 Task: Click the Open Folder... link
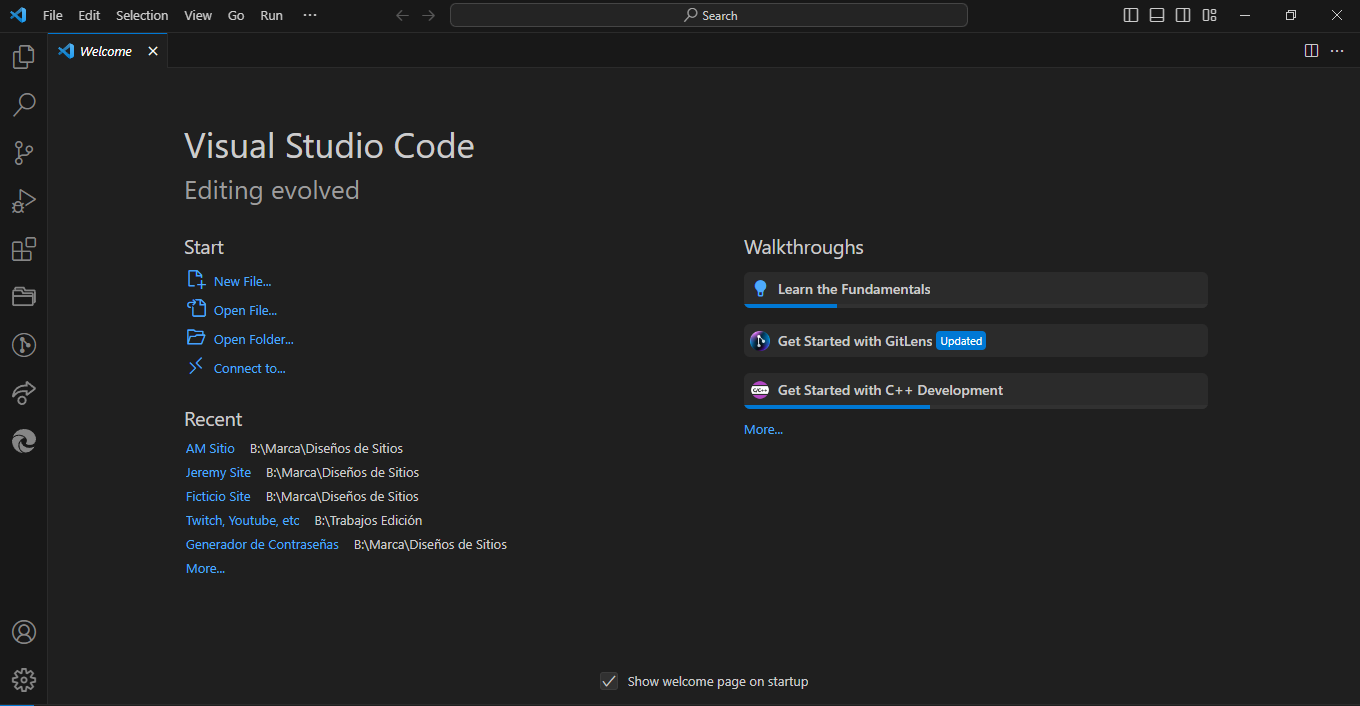coord(253,339)
